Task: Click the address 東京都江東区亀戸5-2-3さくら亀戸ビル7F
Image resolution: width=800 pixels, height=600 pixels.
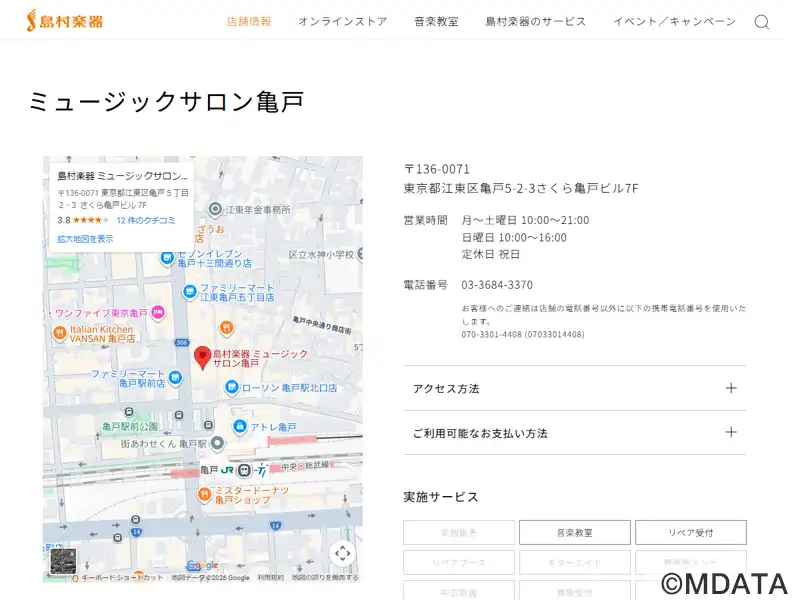Action: [521, 188]
